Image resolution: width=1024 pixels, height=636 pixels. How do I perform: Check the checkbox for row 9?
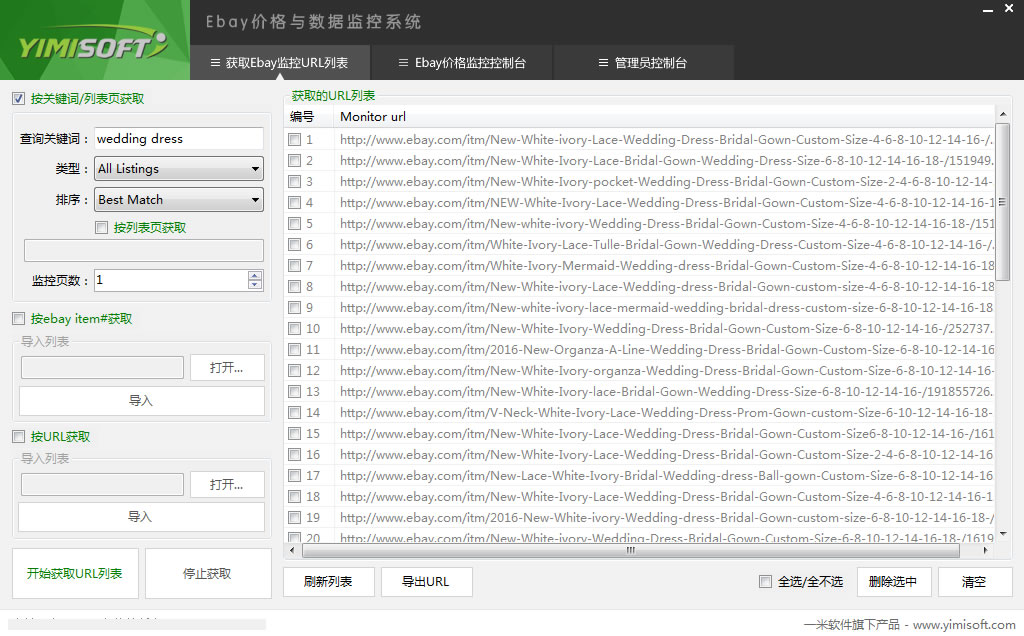(x=295, y=308)
